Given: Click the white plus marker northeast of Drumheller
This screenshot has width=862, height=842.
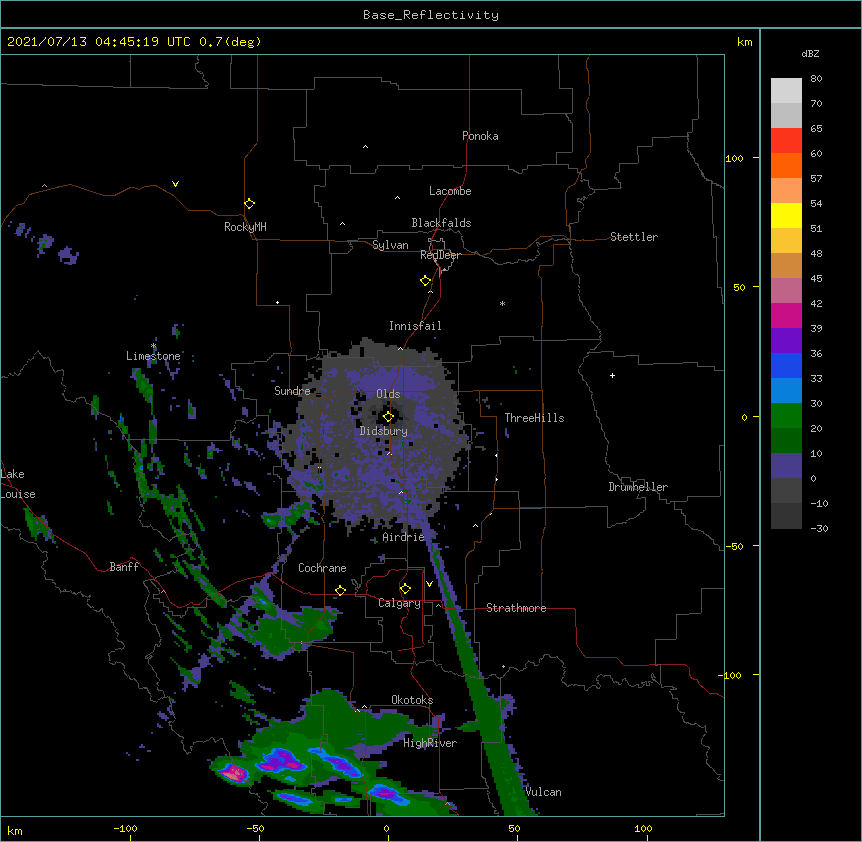Looking at the screenshot, I should pos(612,375).
